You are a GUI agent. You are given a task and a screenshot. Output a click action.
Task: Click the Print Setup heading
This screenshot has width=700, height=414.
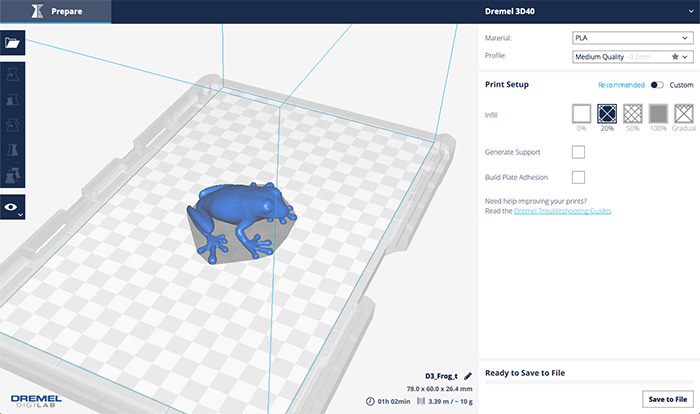point(507,84)
